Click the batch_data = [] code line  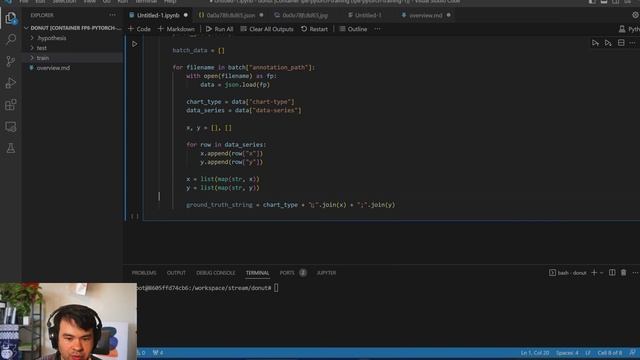coord(198,51)
